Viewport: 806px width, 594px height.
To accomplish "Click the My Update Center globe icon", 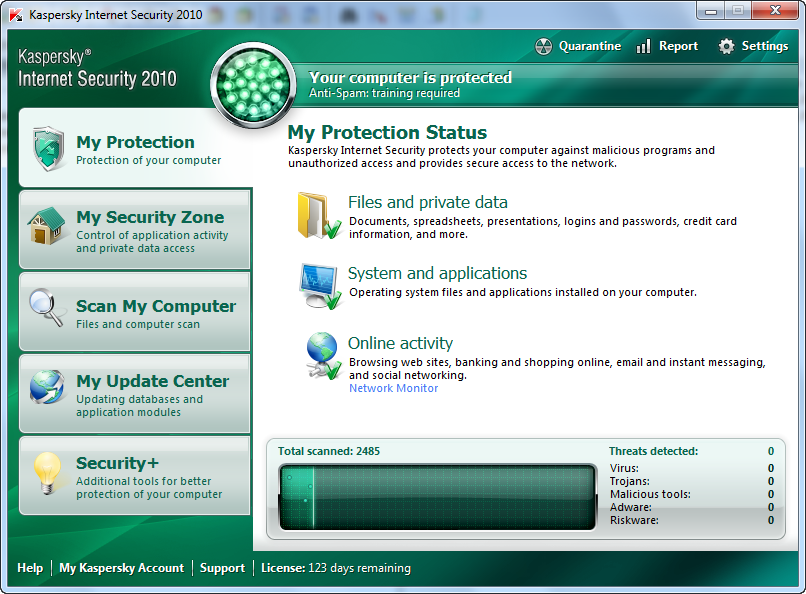I will 46,388.
